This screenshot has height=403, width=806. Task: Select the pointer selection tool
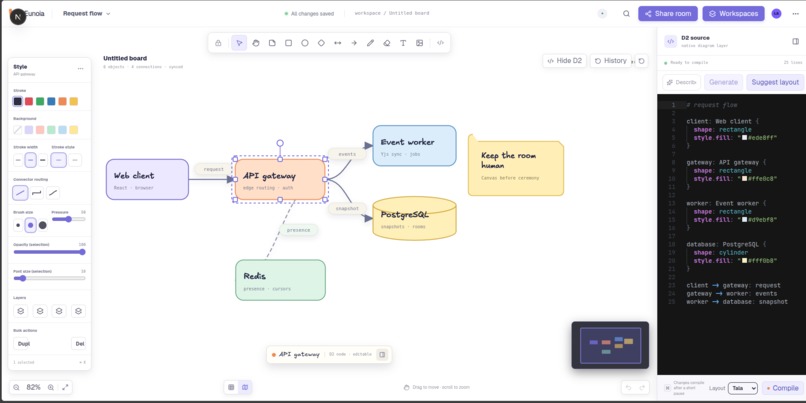(239, 43)
